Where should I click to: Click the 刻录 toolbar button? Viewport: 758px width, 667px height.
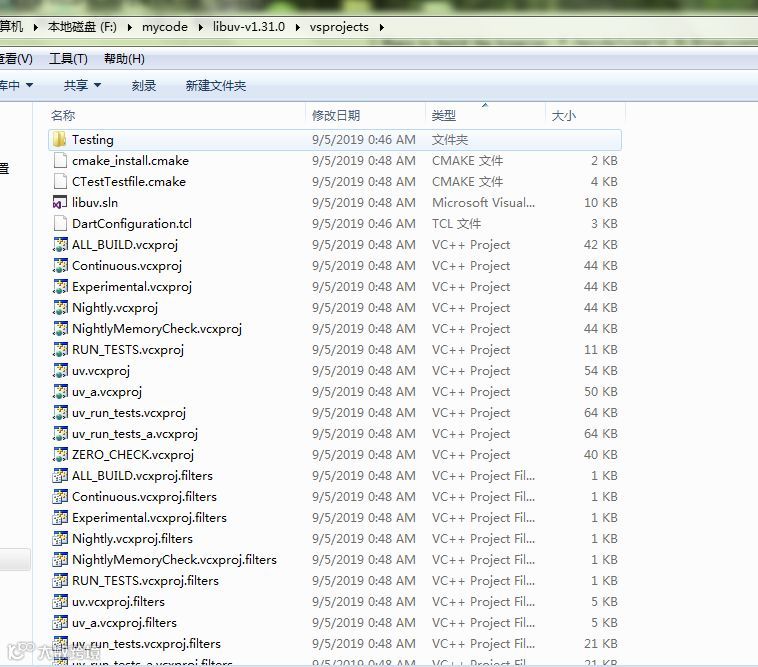click(144, 86)
